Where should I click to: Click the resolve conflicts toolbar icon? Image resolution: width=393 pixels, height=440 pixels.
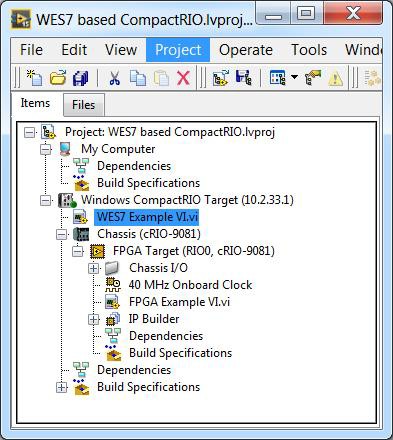coord(313,78)
